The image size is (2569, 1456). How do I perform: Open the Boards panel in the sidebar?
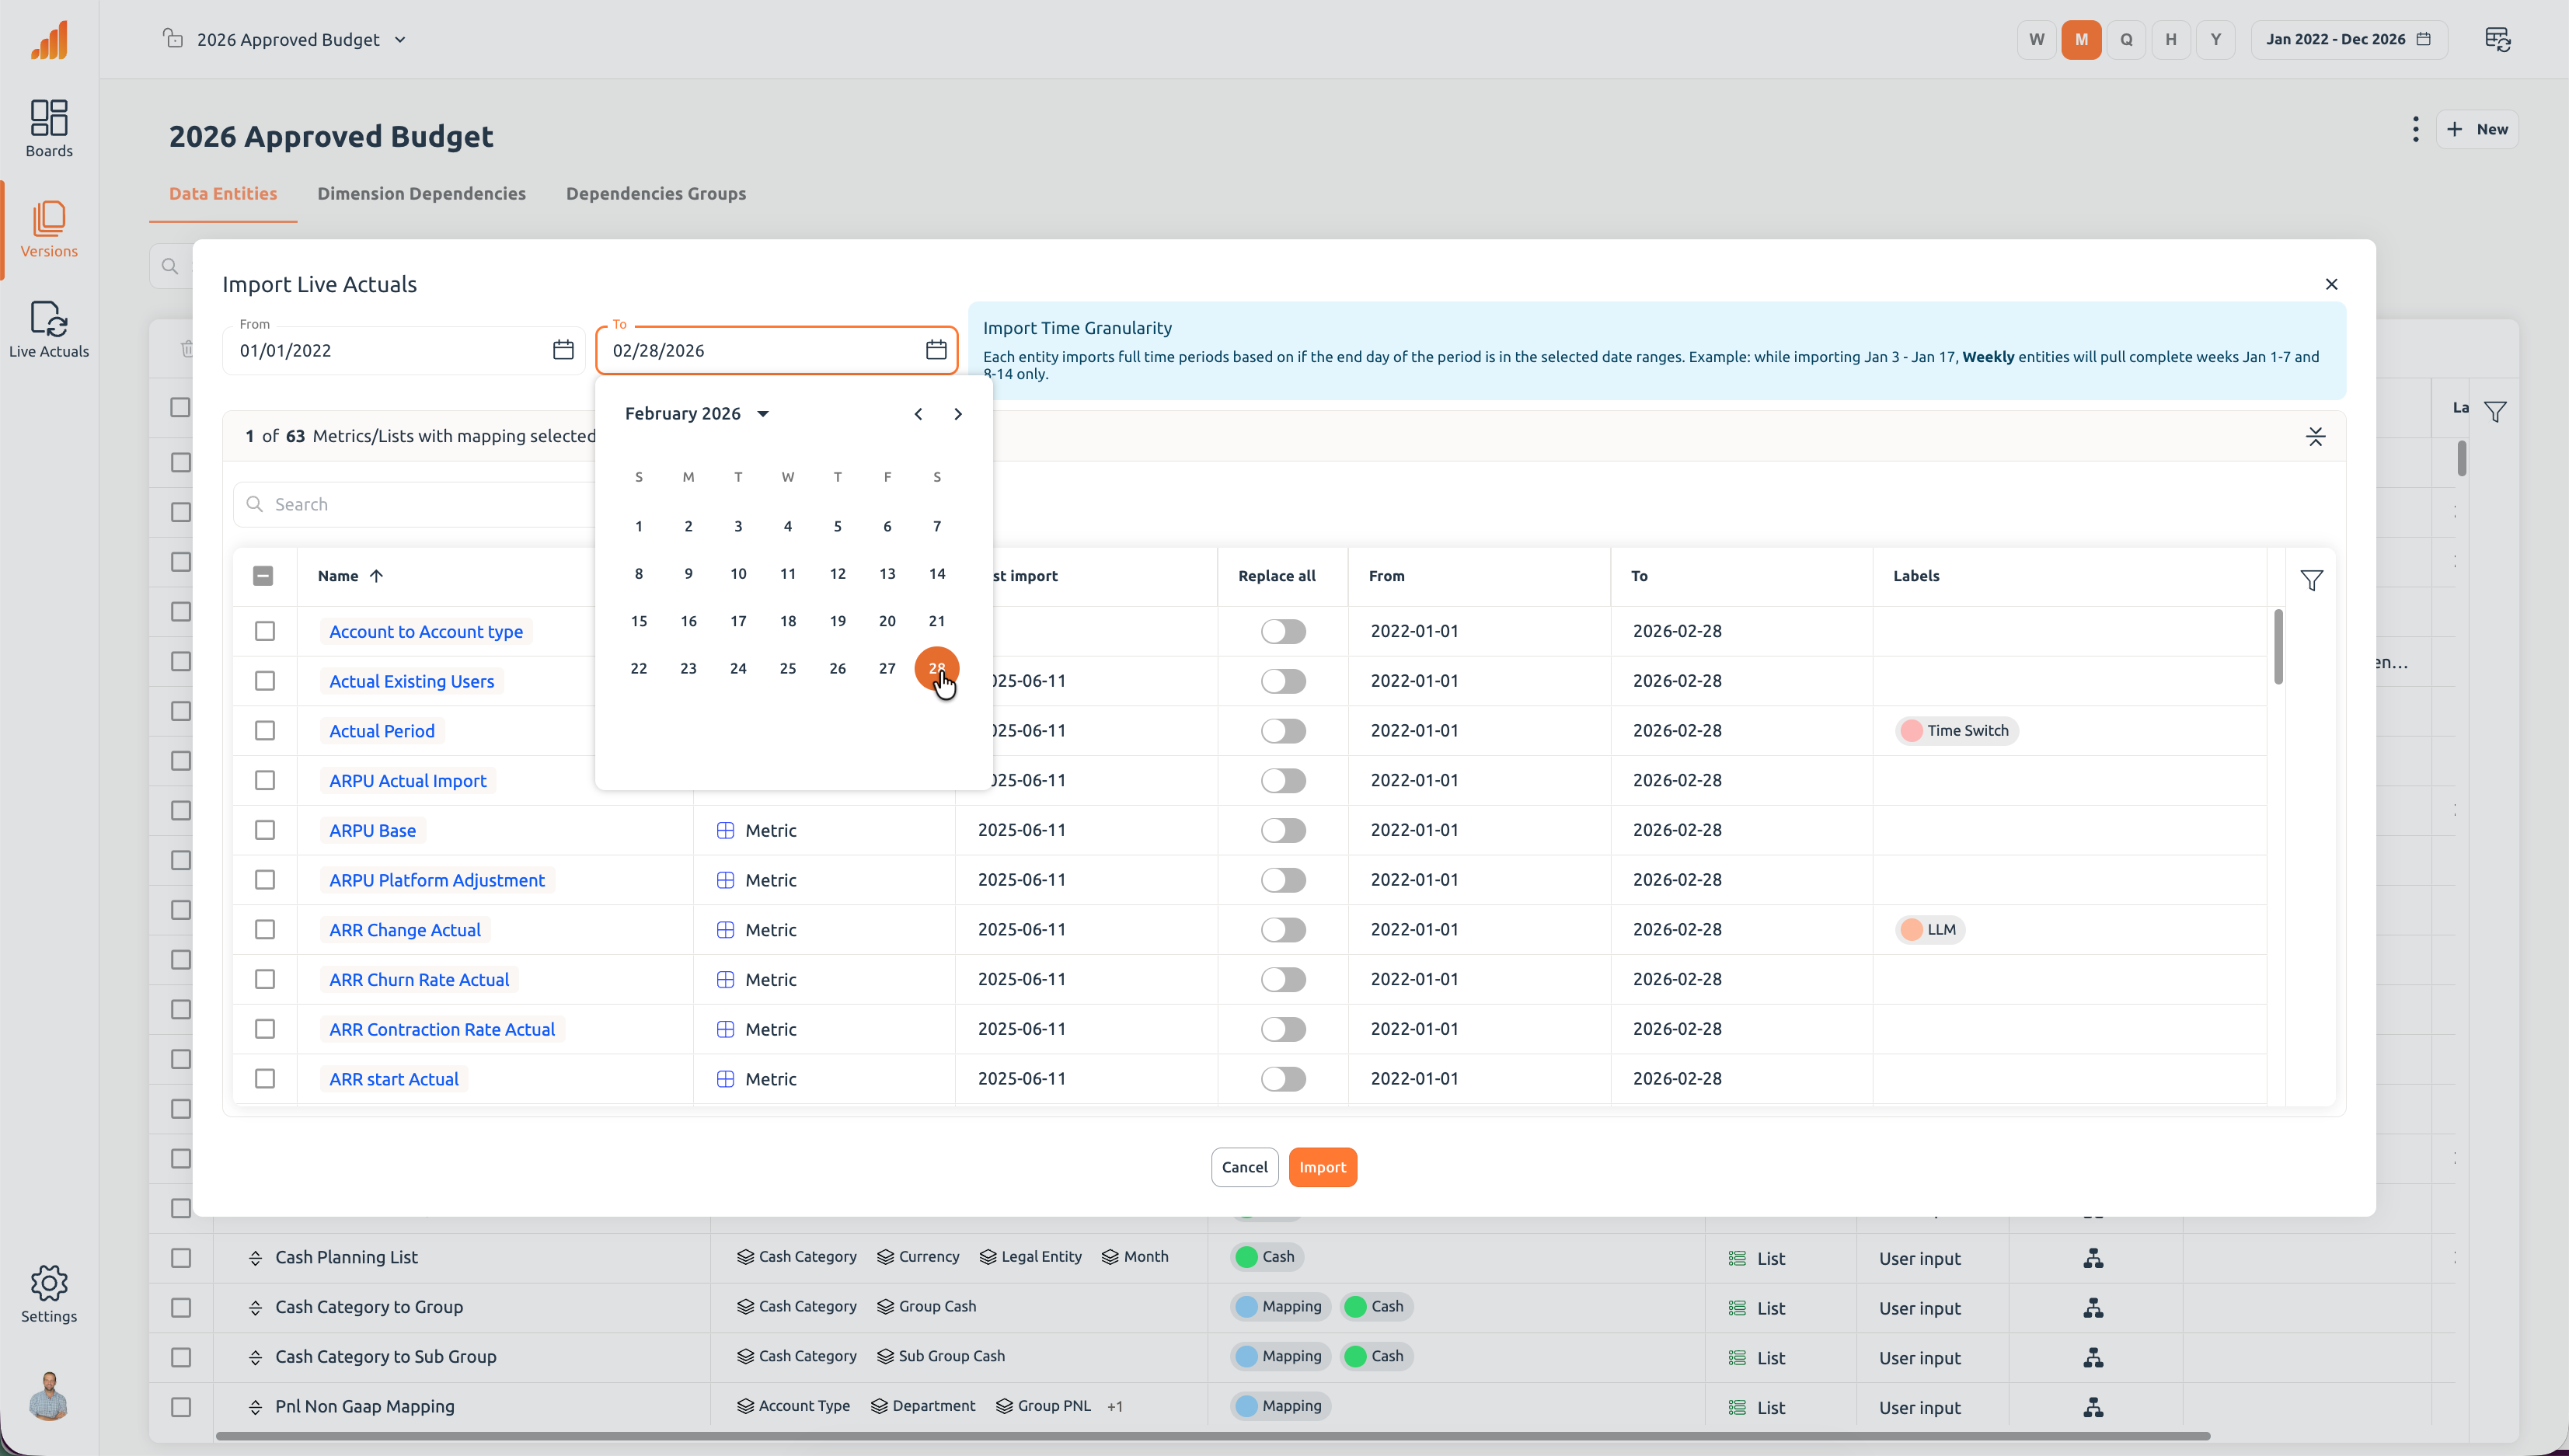[x=49, y=128]
